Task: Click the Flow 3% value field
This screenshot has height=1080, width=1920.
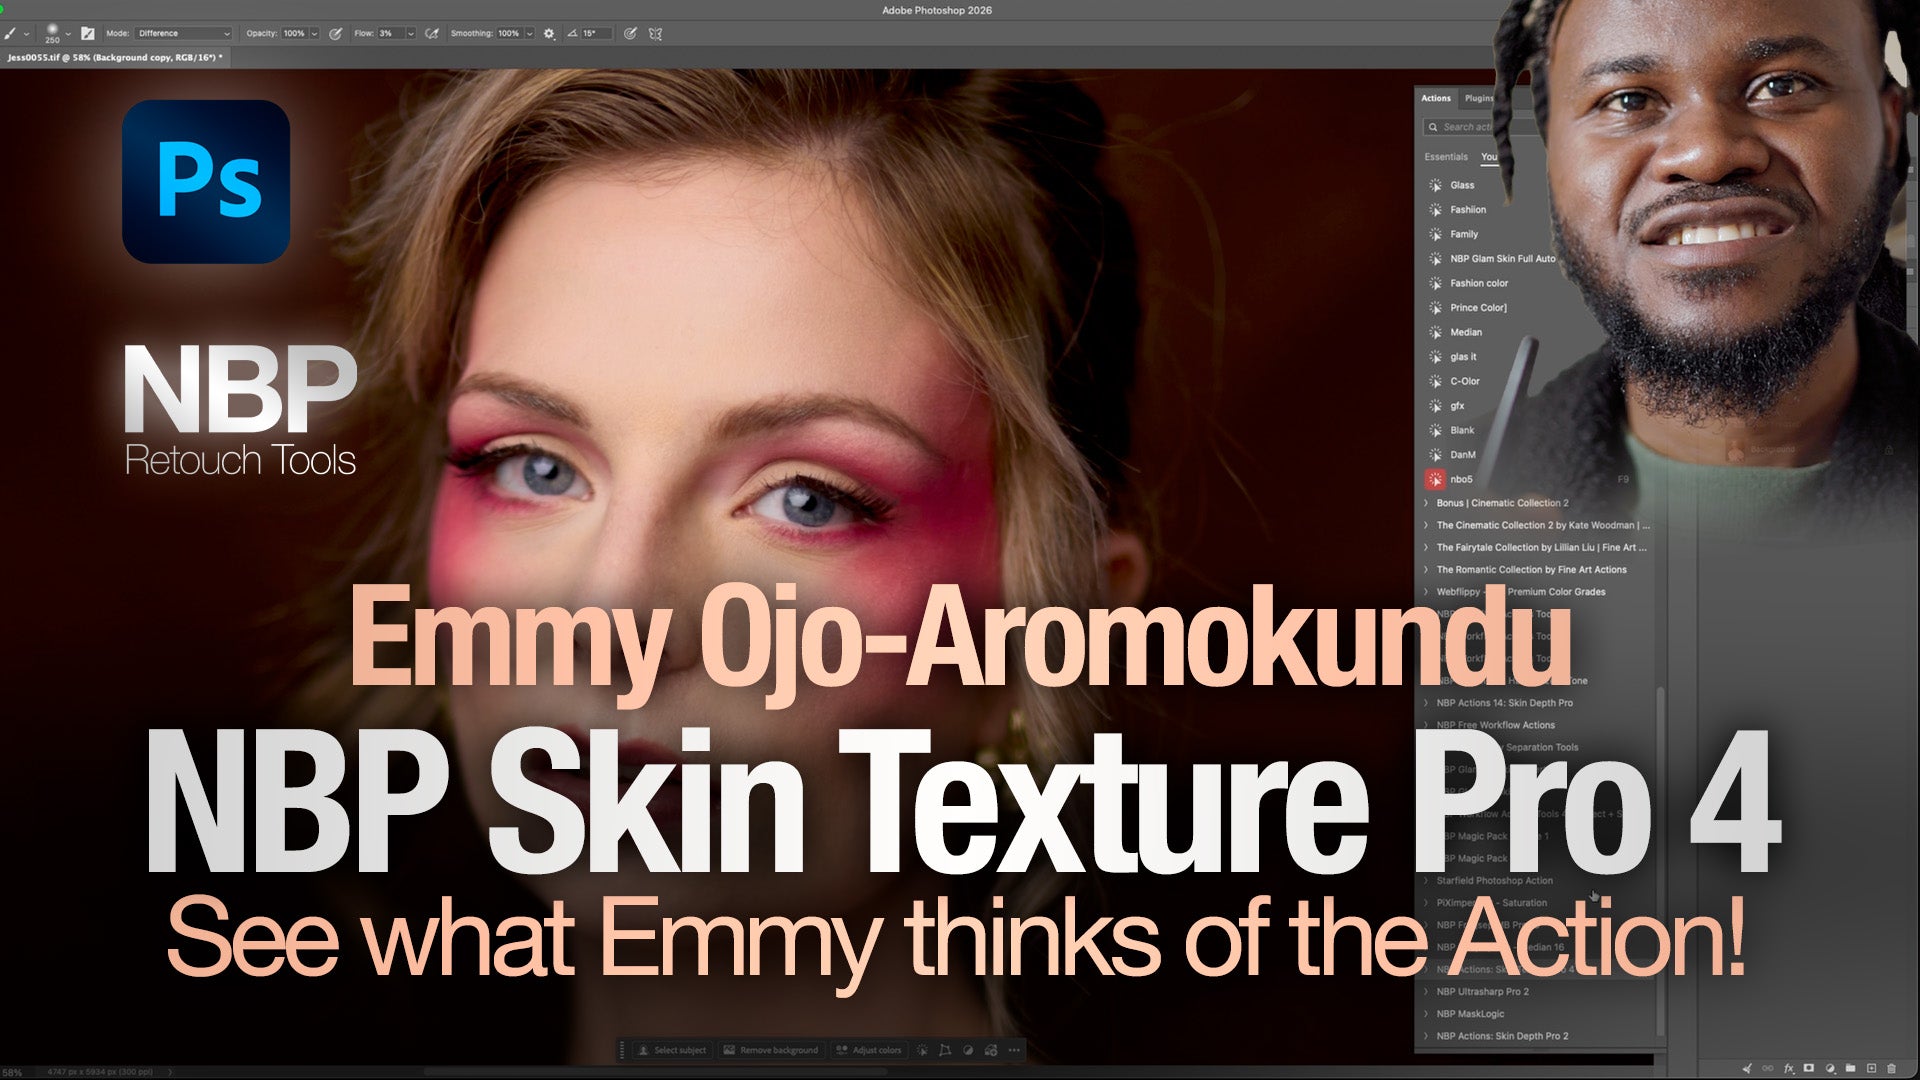Action: (390, 33)
